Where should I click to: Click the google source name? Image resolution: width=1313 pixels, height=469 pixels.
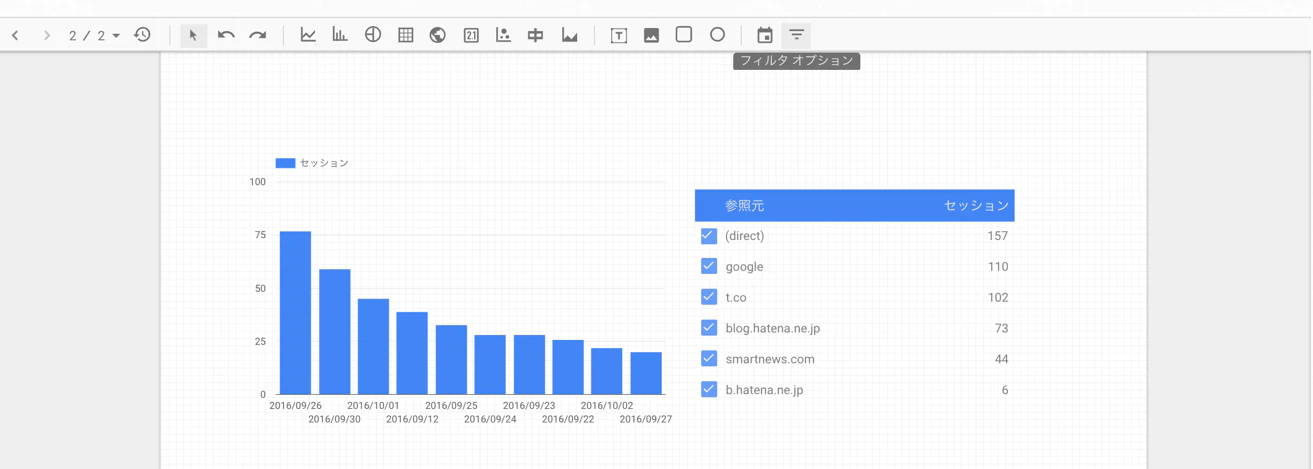point(744,267)
